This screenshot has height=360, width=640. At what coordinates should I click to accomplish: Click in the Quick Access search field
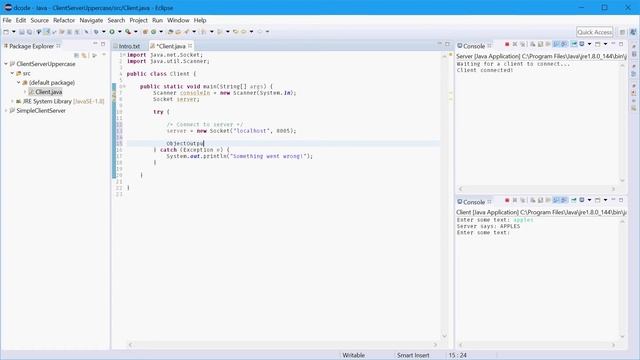595,32
